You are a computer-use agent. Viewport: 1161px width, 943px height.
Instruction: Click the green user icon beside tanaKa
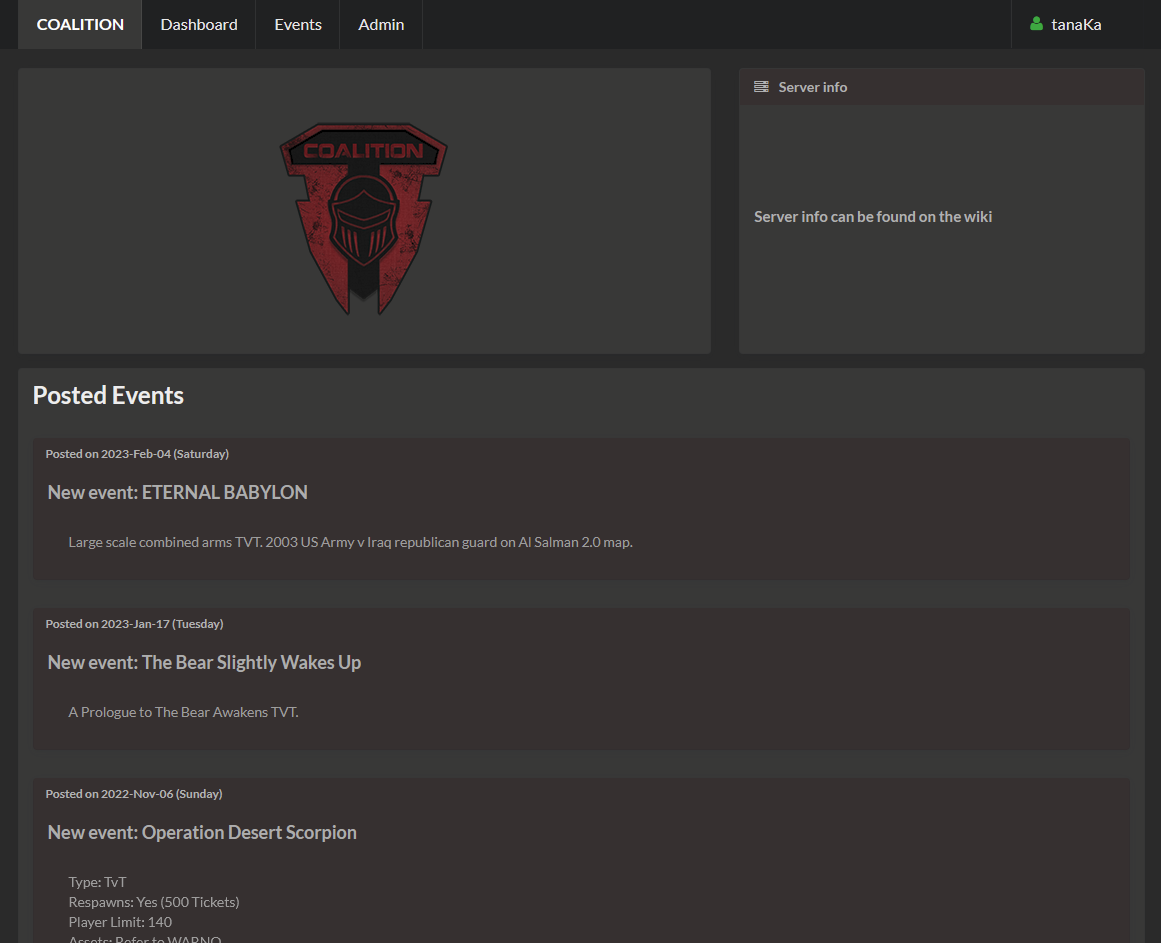click(1036, 24)
